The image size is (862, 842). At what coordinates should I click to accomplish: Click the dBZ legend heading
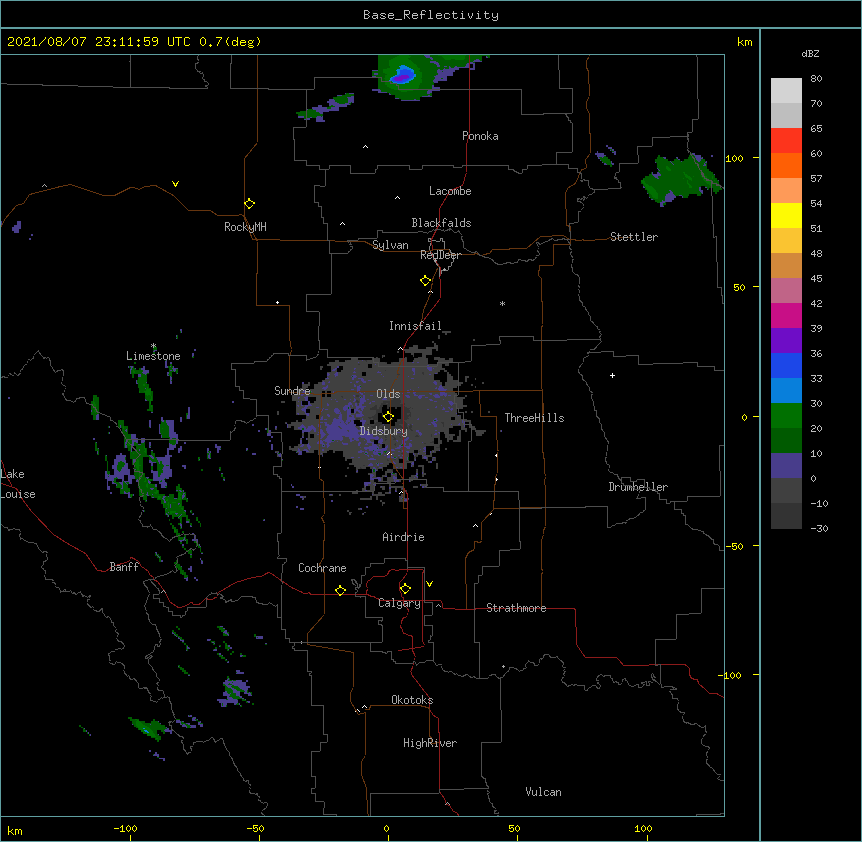(x=810, y=53)
